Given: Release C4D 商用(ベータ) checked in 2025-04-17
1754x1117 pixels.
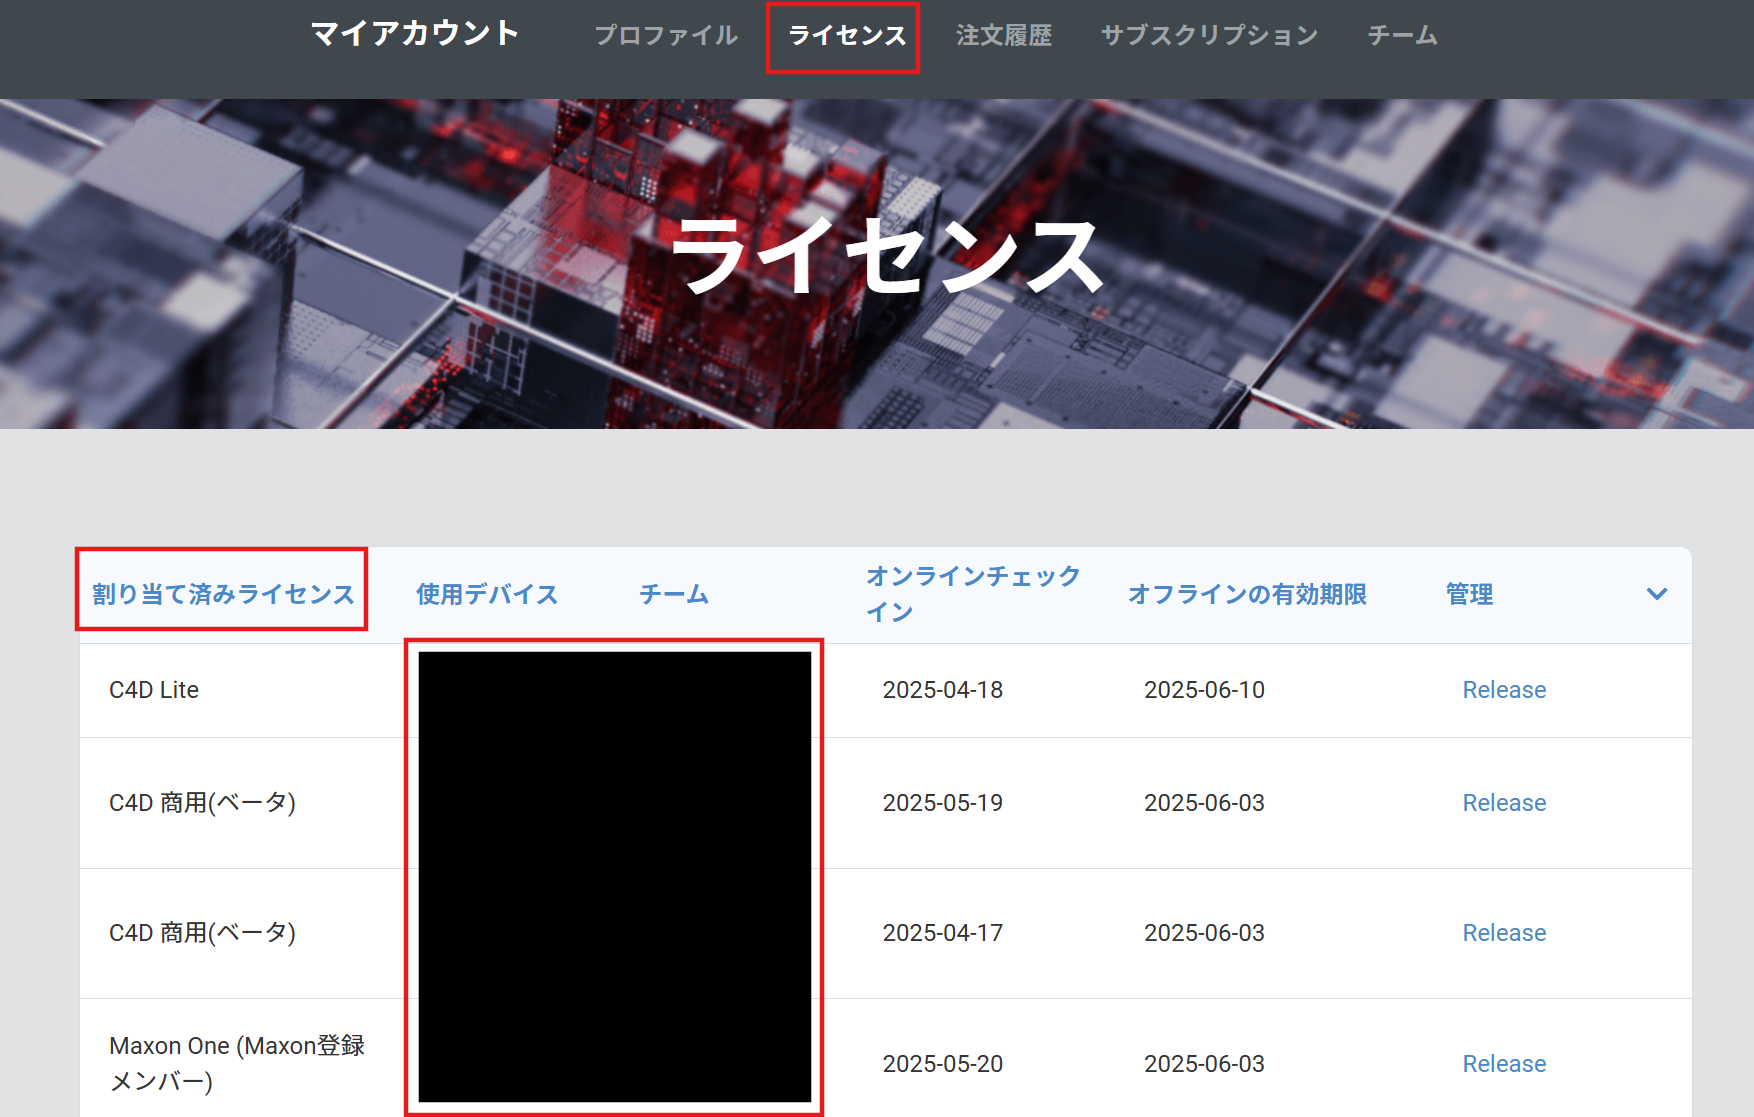Looking at the screenshot, I should point(1504,933).
